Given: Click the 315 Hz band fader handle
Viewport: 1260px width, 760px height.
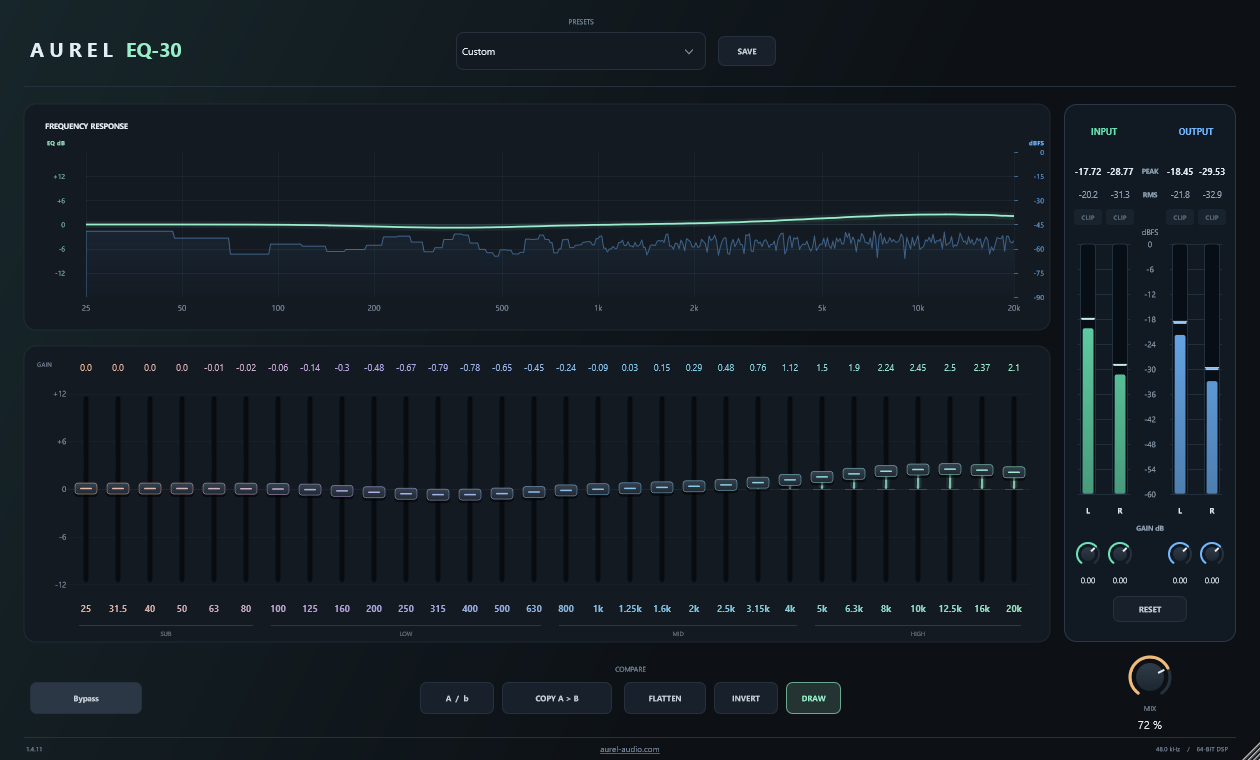Looking at the screenshot, I should [x=438, y=494].
